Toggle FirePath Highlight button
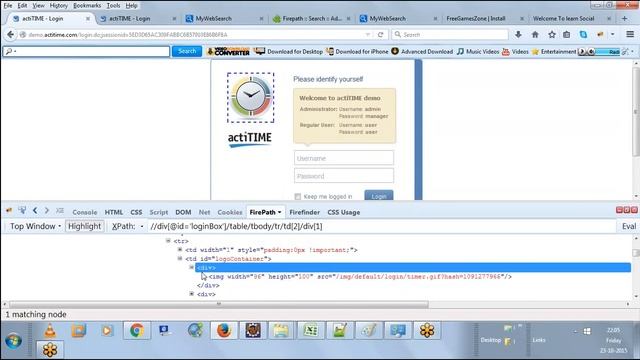 (x=84, y=226)
